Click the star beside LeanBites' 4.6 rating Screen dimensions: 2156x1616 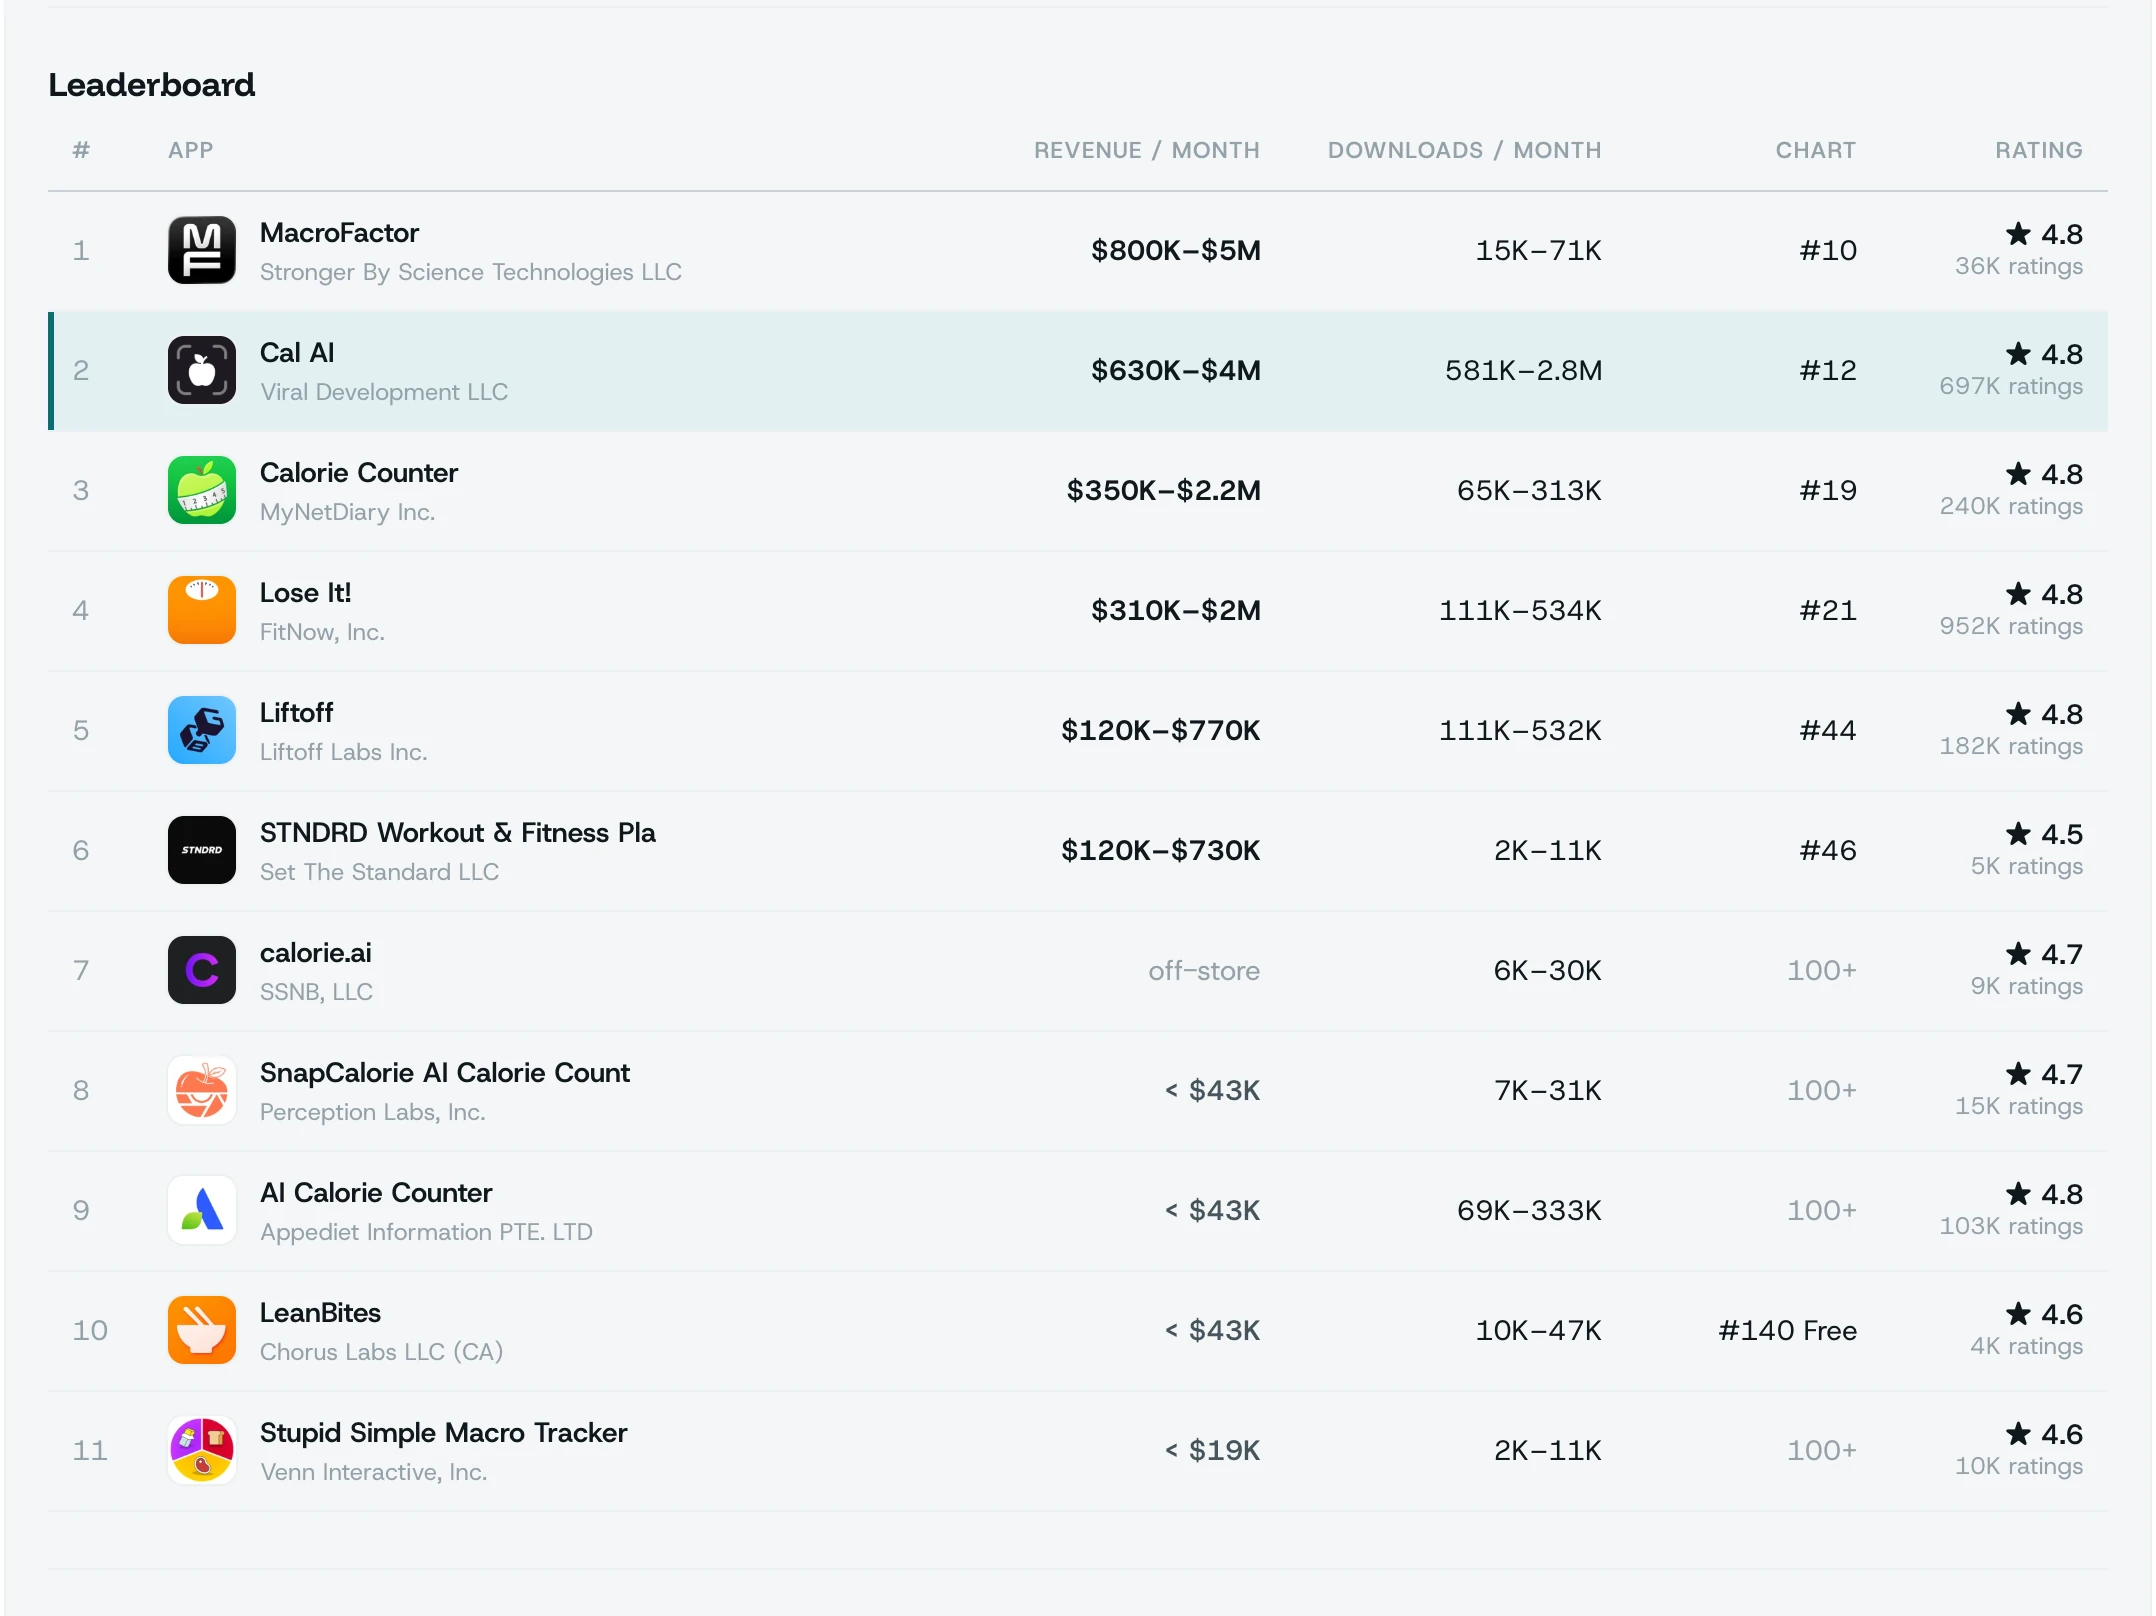[2018, 1313]
